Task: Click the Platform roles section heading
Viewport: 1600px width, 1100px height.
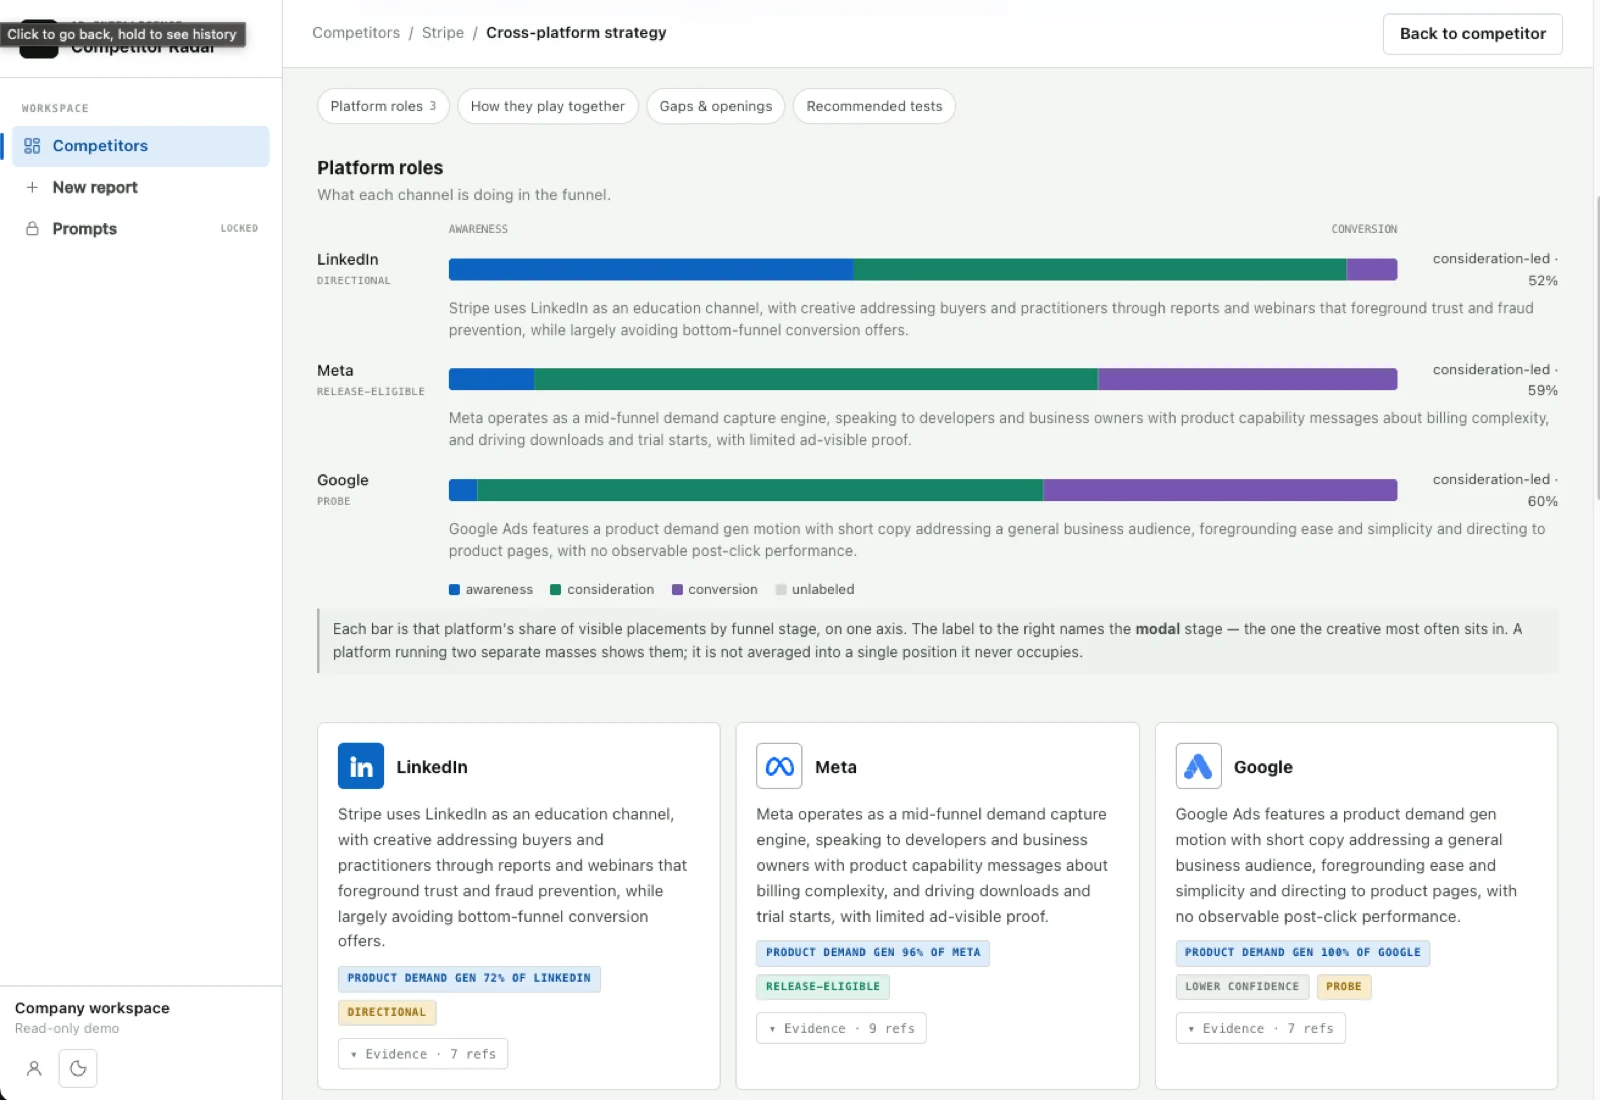Action: point(380,168)
